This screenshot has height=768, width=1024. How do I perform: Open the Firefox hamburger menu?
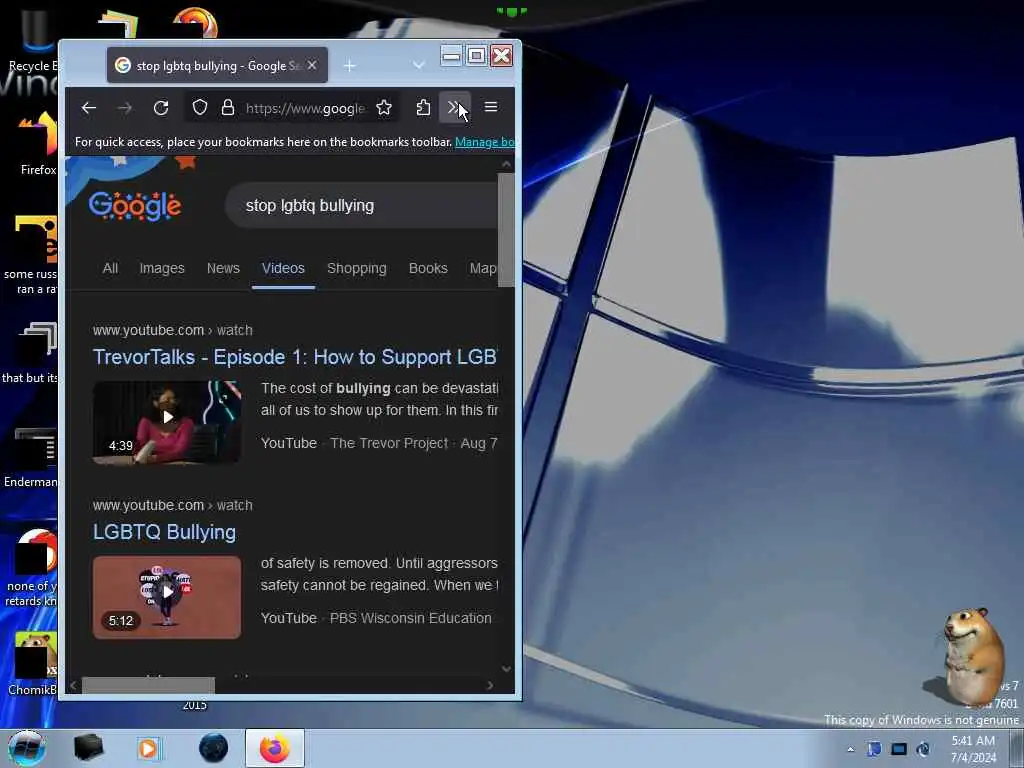click(x=491, y=107)
